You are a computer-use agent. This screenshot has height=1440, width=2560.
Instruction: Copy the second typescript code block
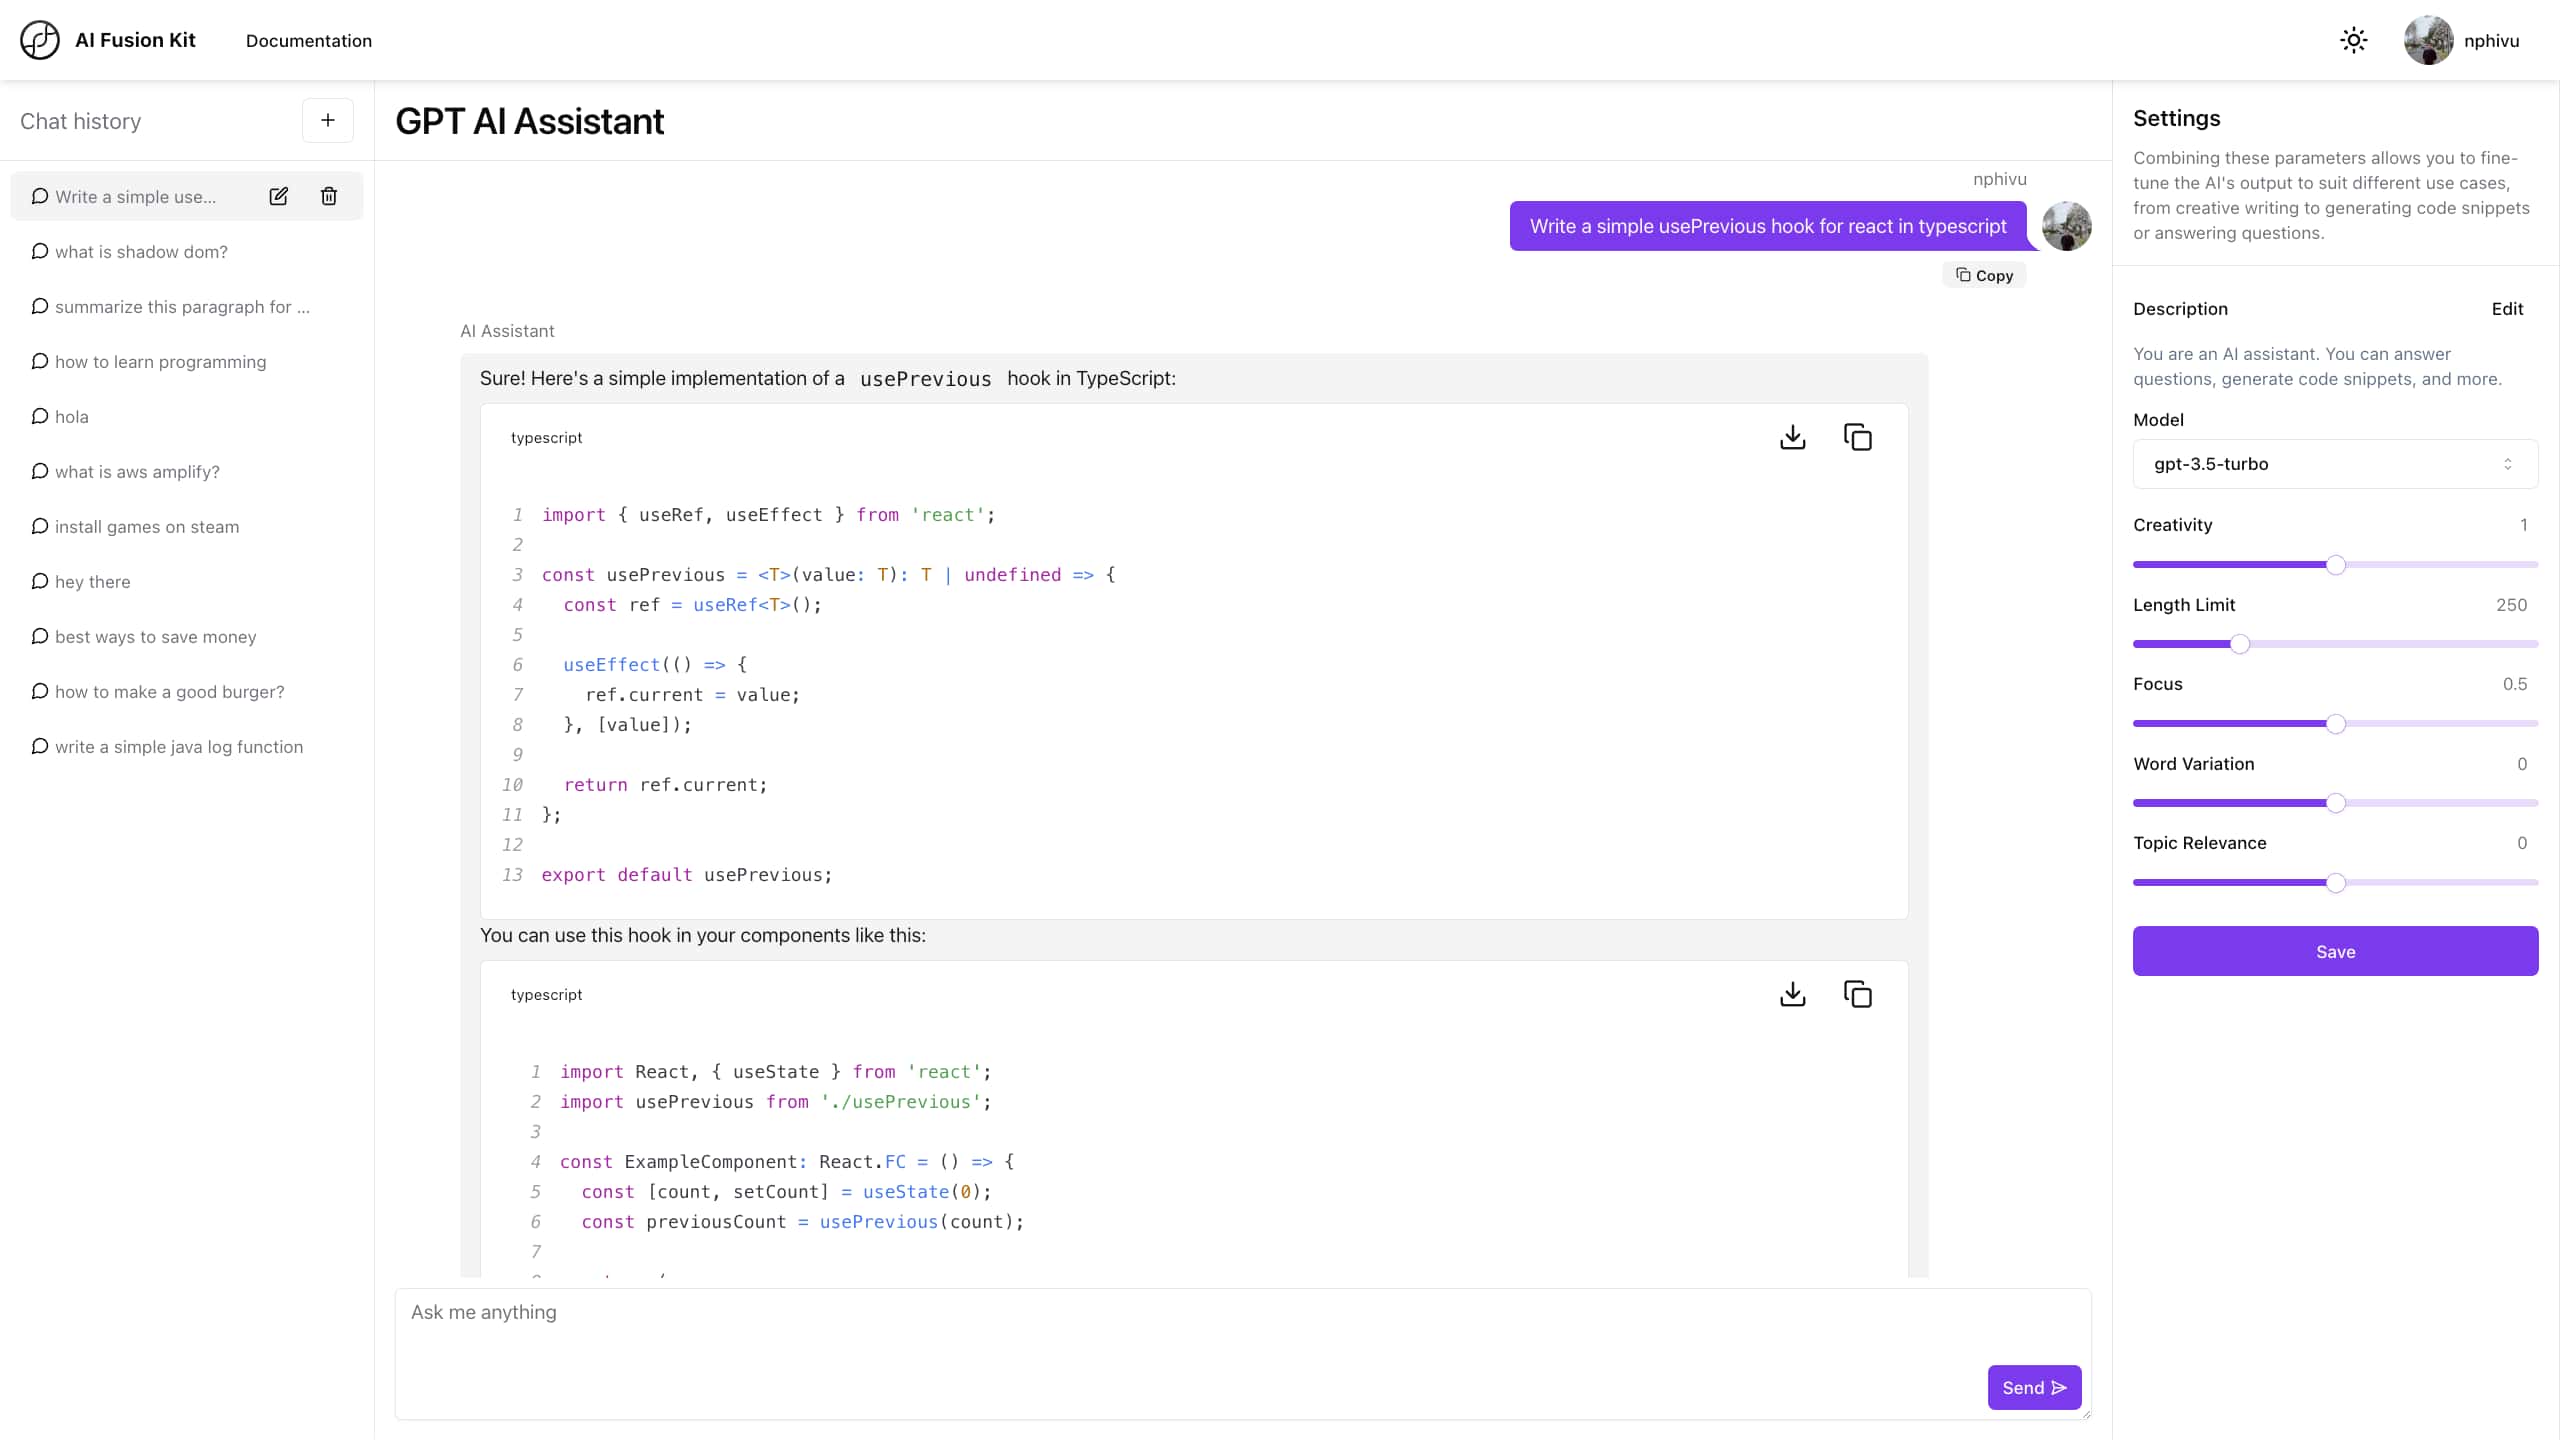(x=1858, y=994)
